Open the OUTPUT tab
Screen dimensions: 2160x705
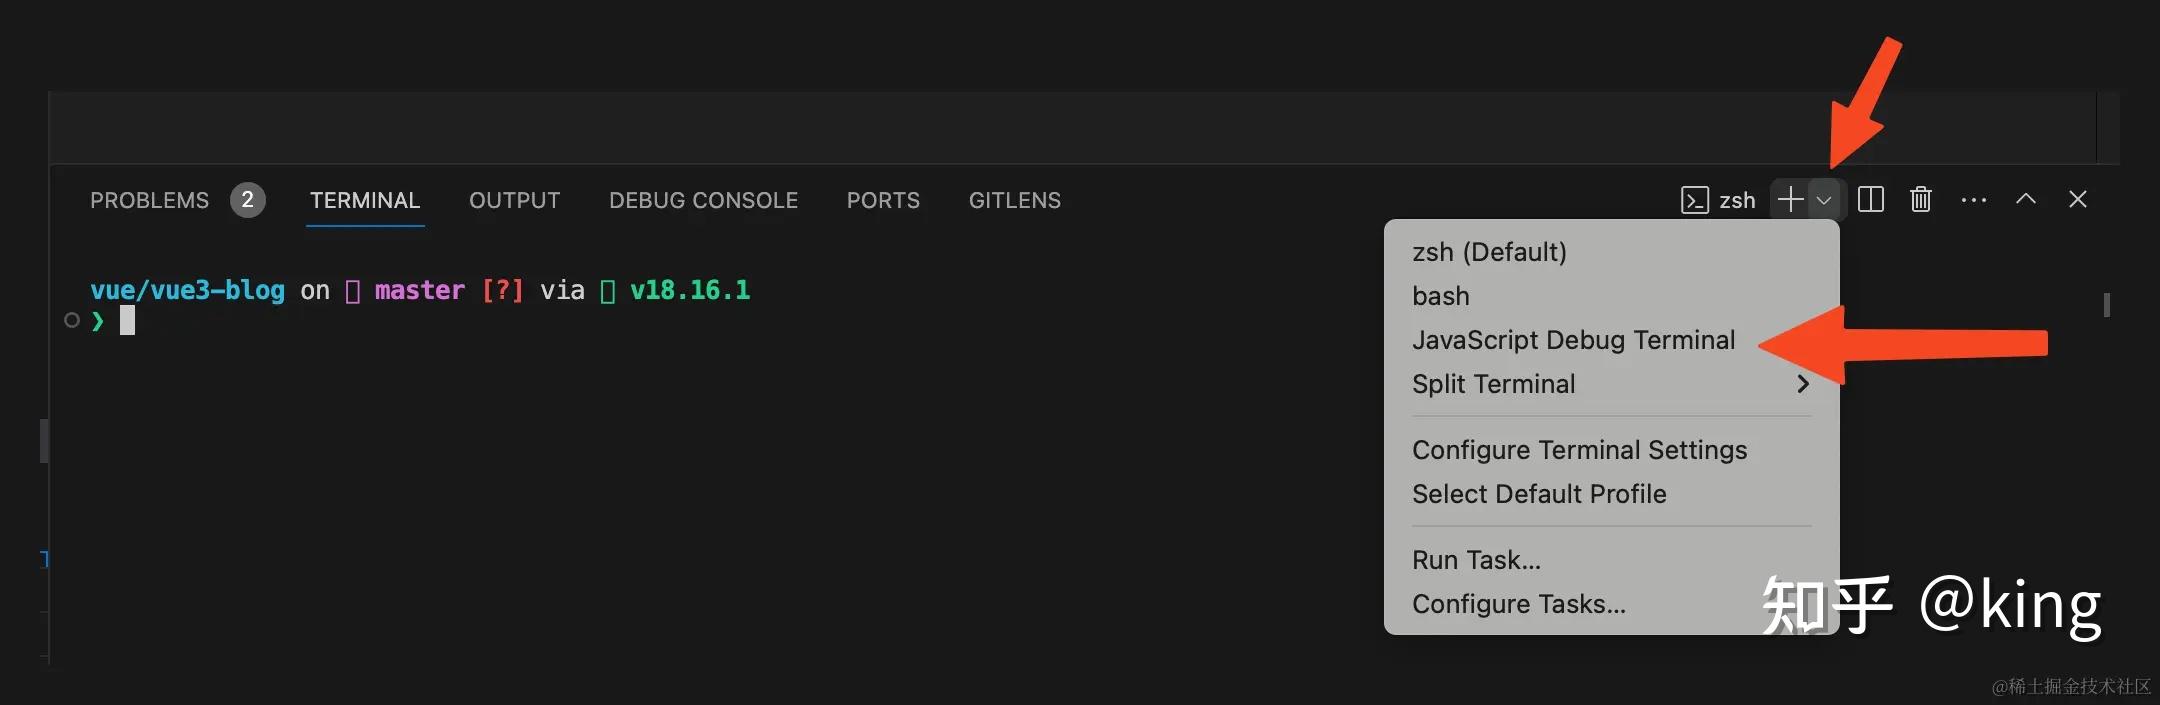click(514, 200)
